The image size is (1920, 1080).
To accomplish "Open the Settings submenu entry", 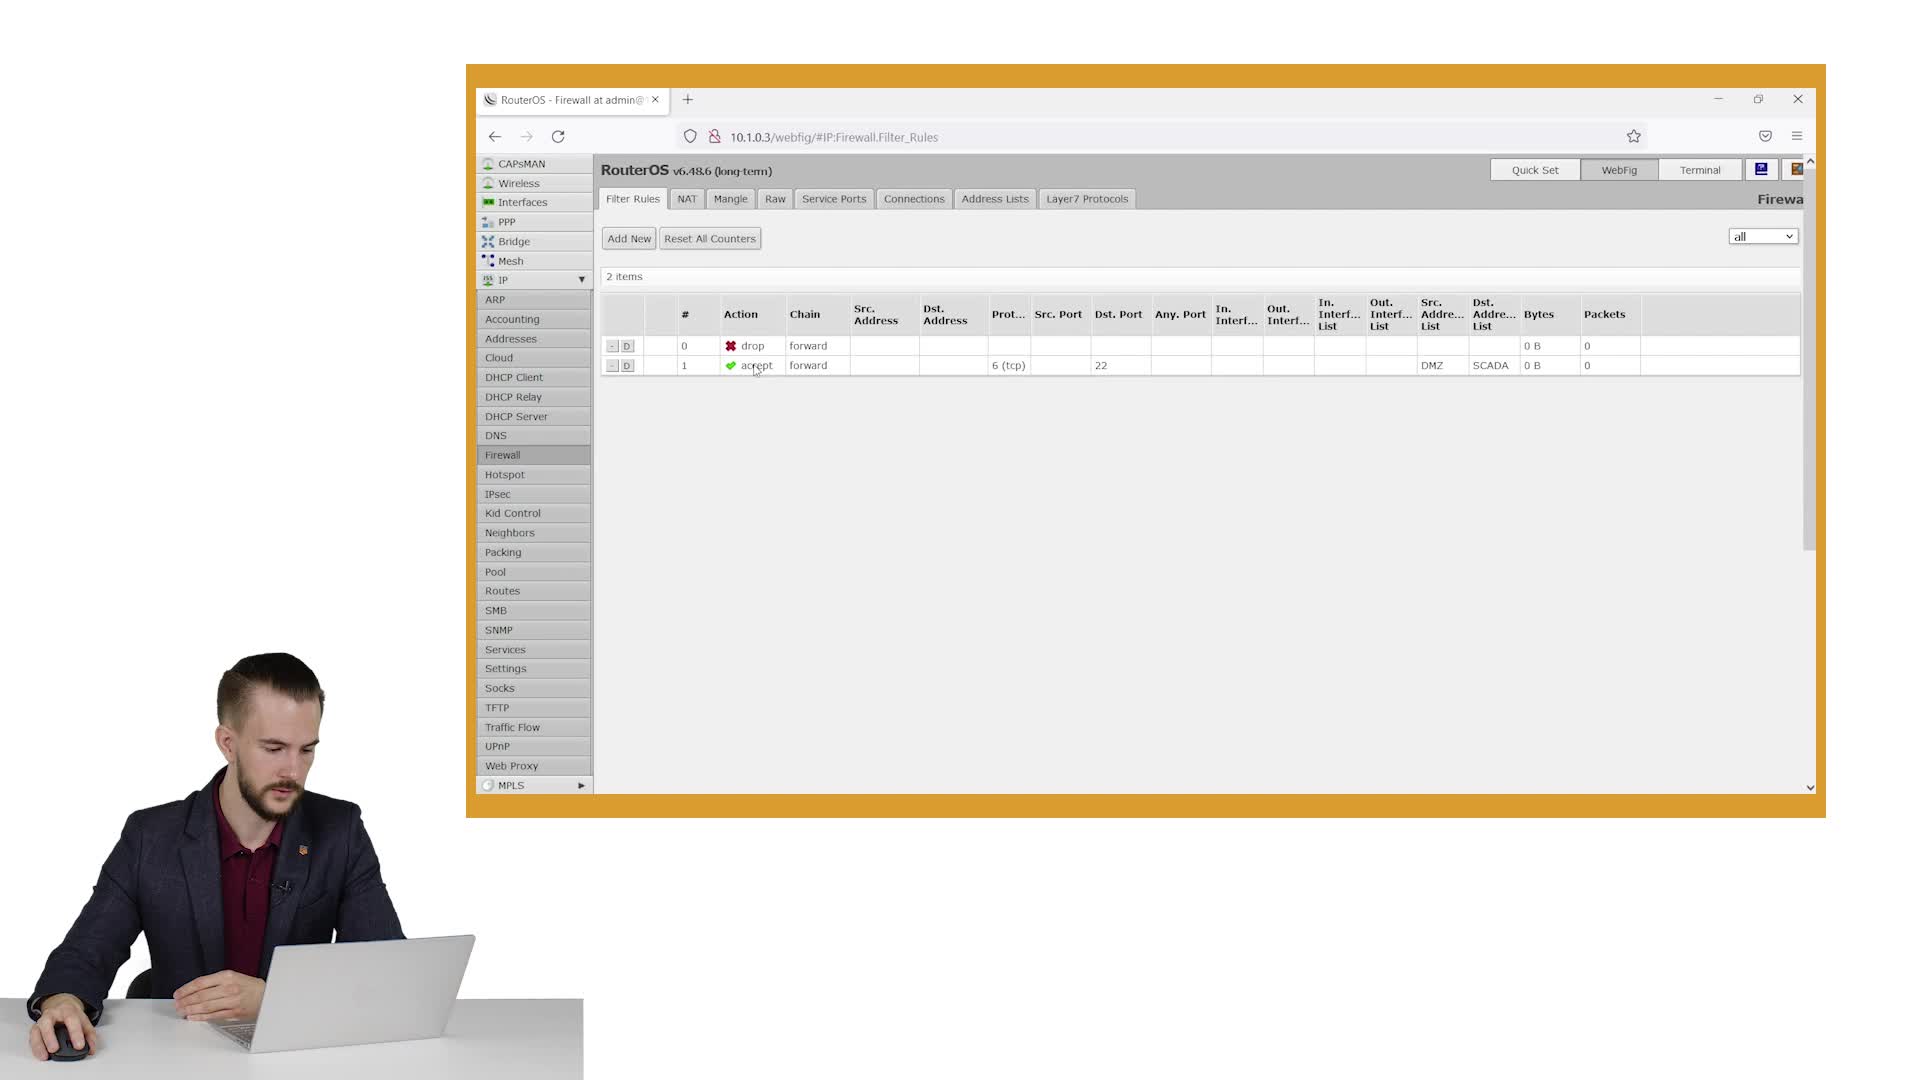I will 534,669.
